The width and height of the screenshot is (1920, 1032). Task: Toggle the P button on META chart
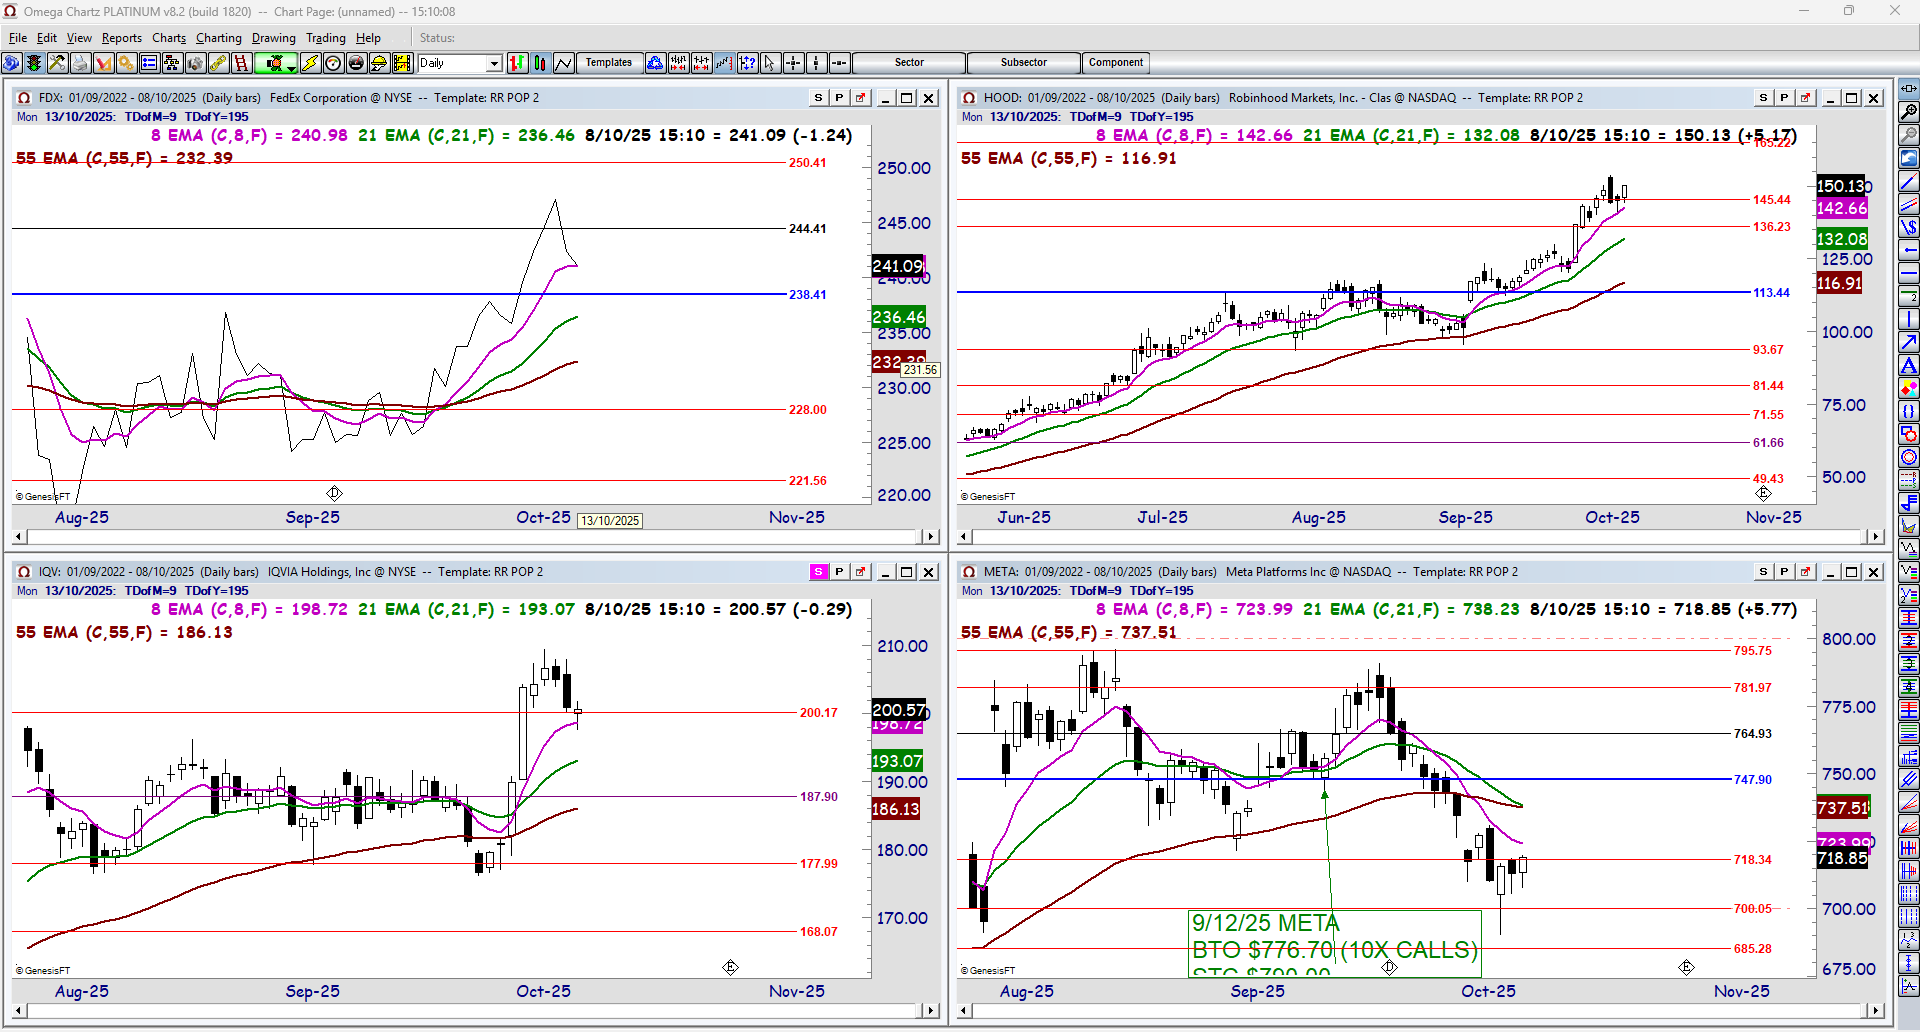click(x=1784, y=572)
